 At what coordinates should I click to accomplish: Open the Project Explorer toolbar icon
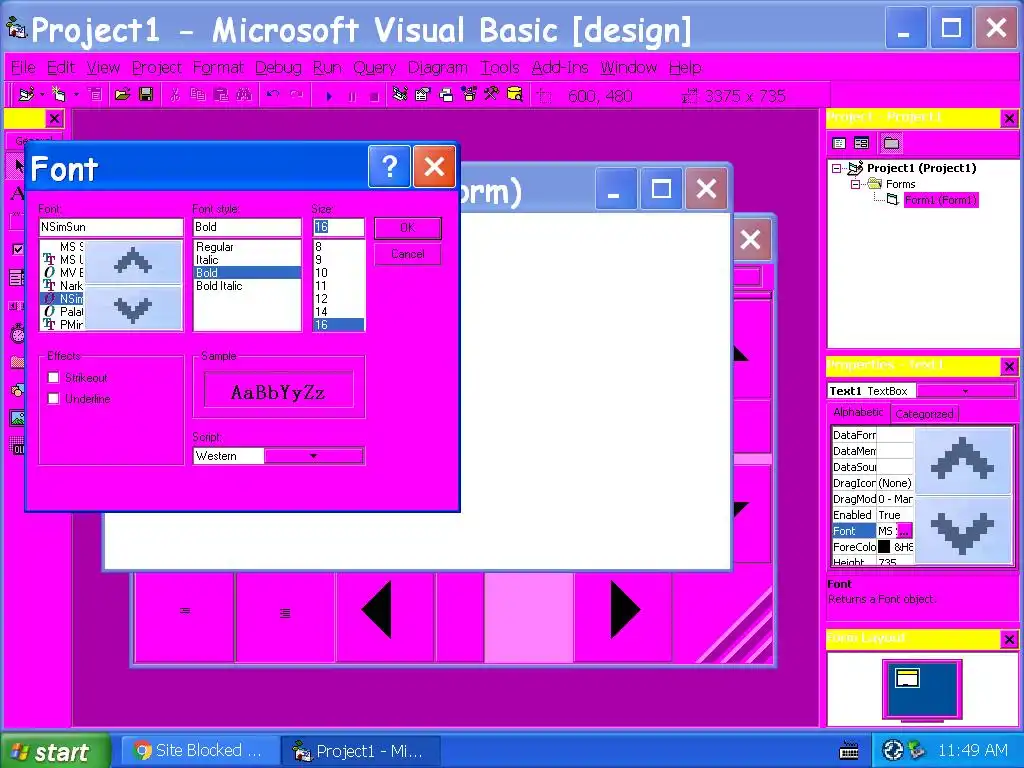pos(400,95)
